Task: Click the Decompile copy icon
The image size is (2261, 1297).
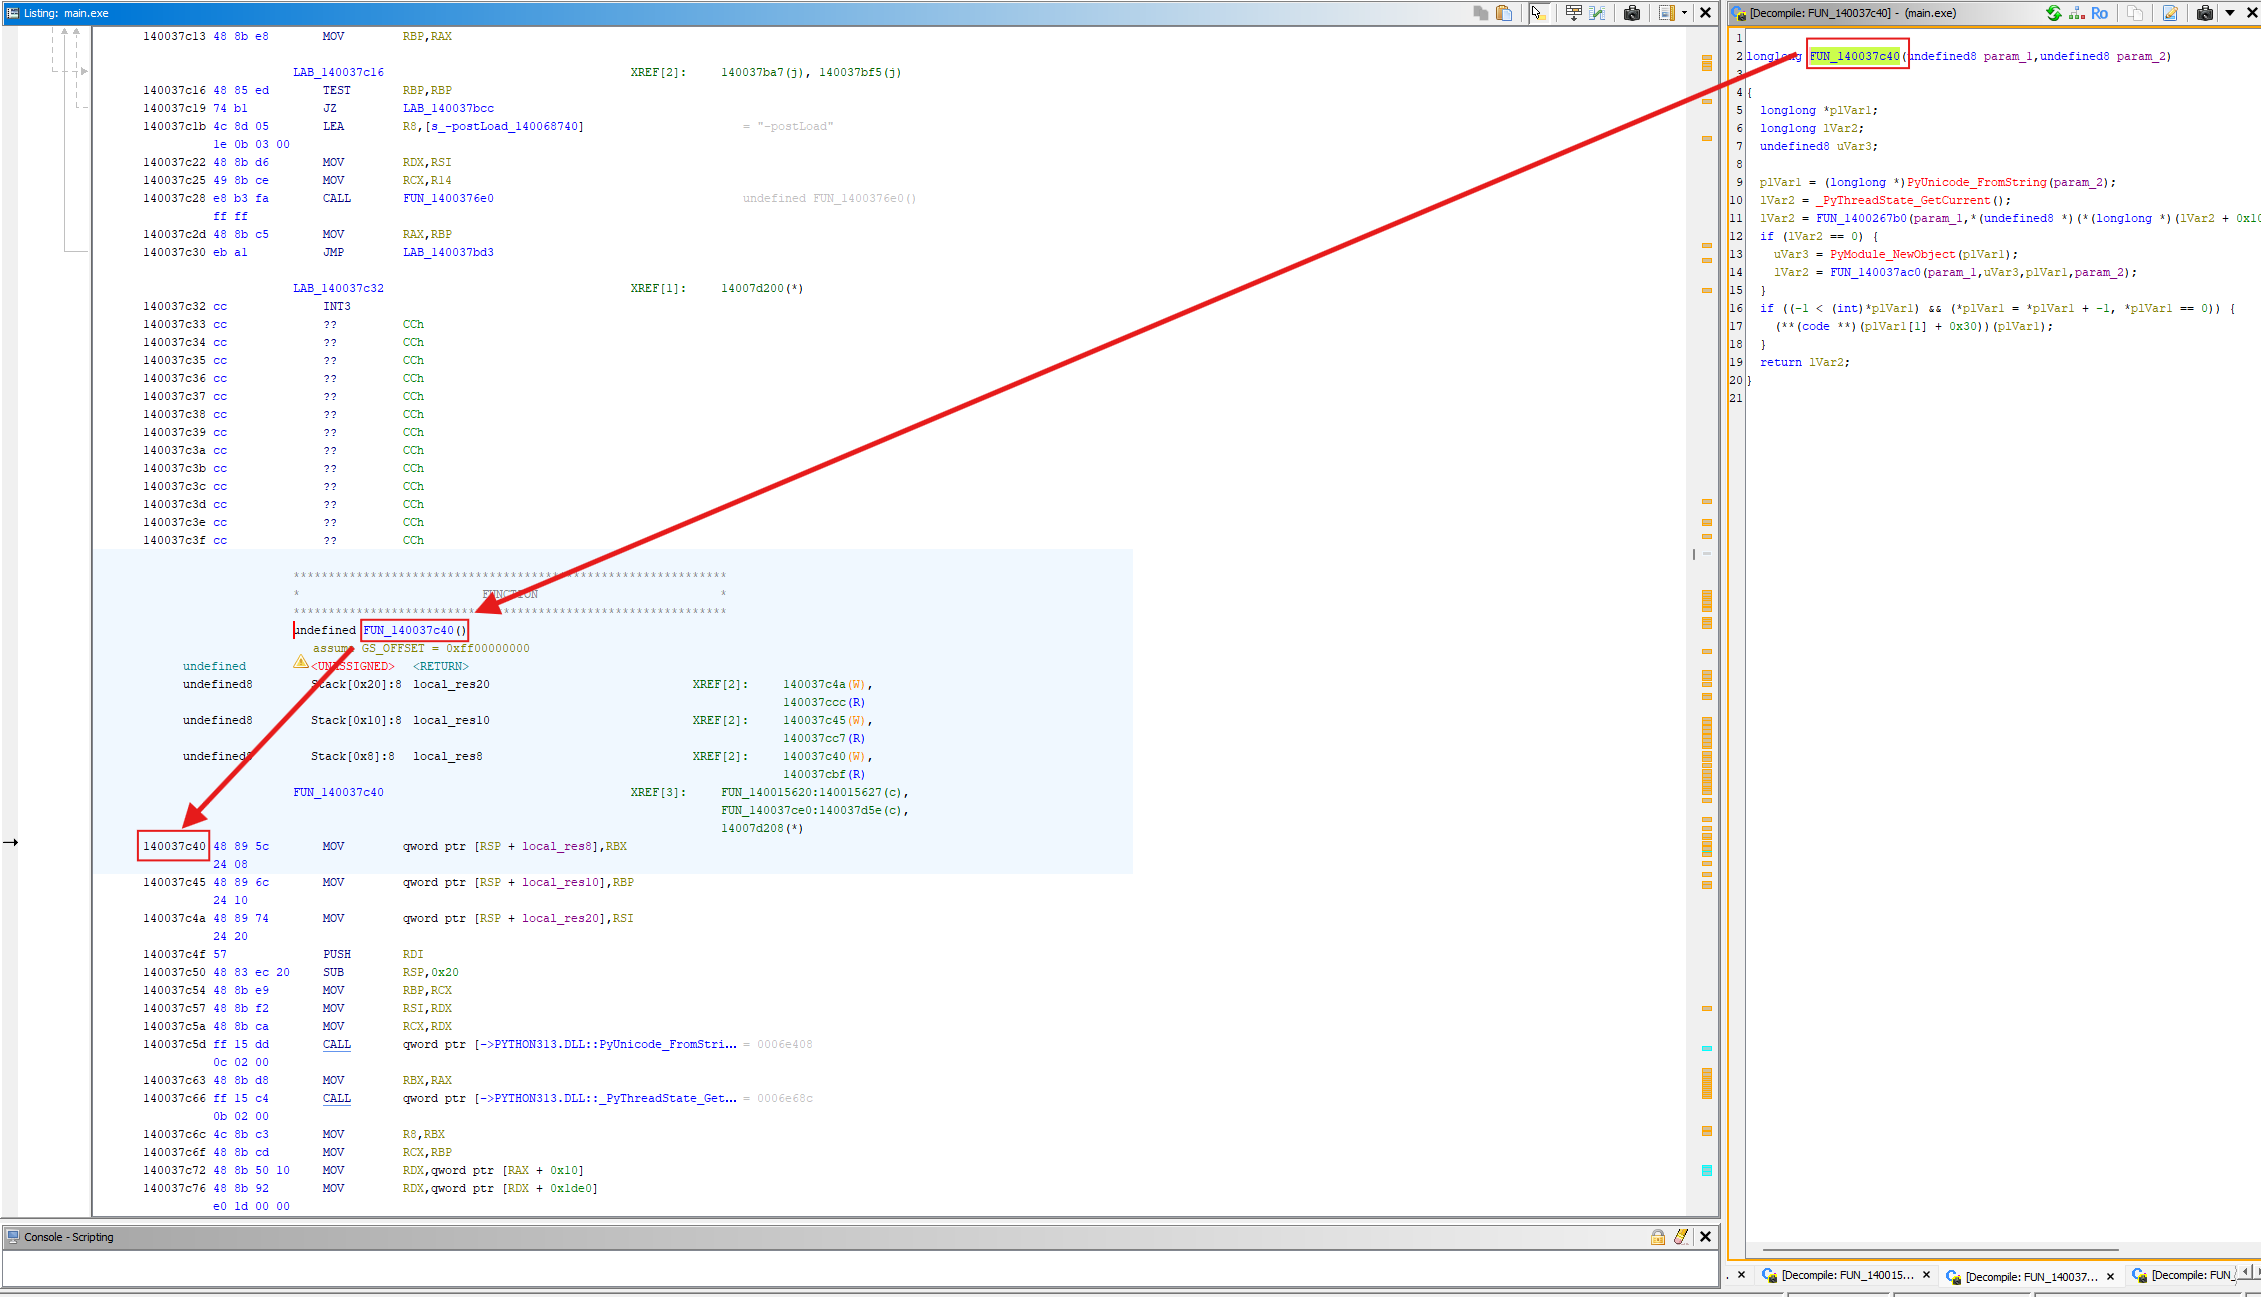Action: 2135,13
